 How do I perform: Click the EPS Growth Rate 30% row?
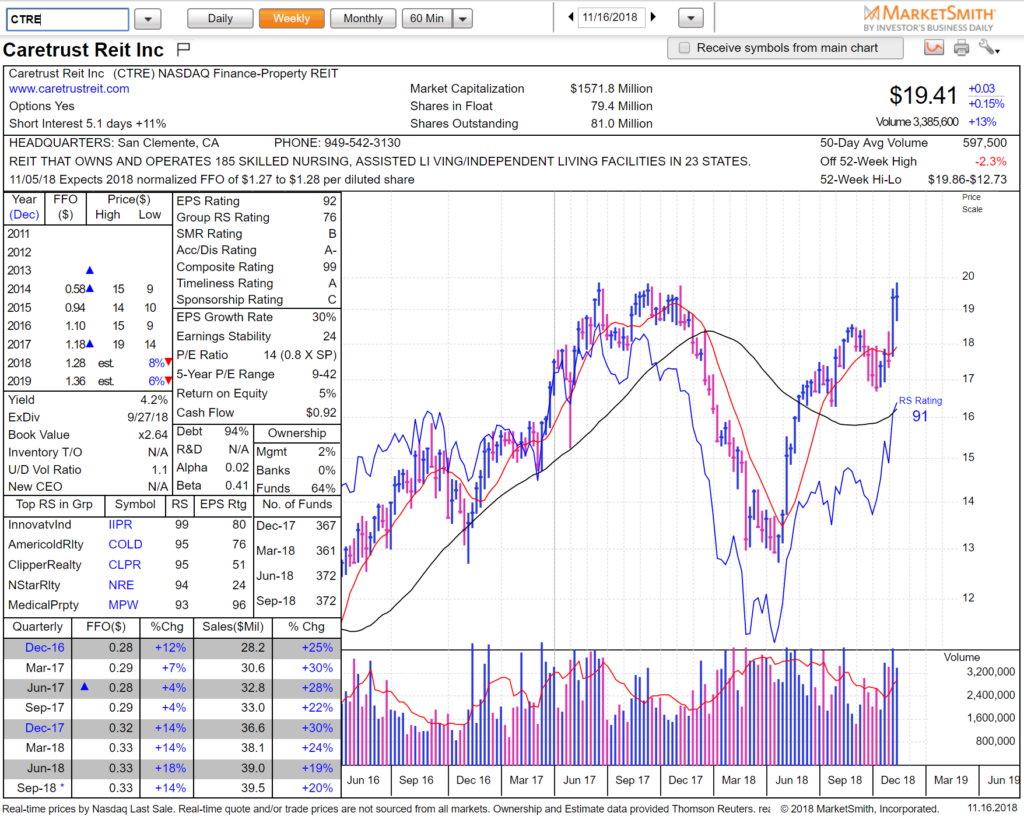[257, 317]
